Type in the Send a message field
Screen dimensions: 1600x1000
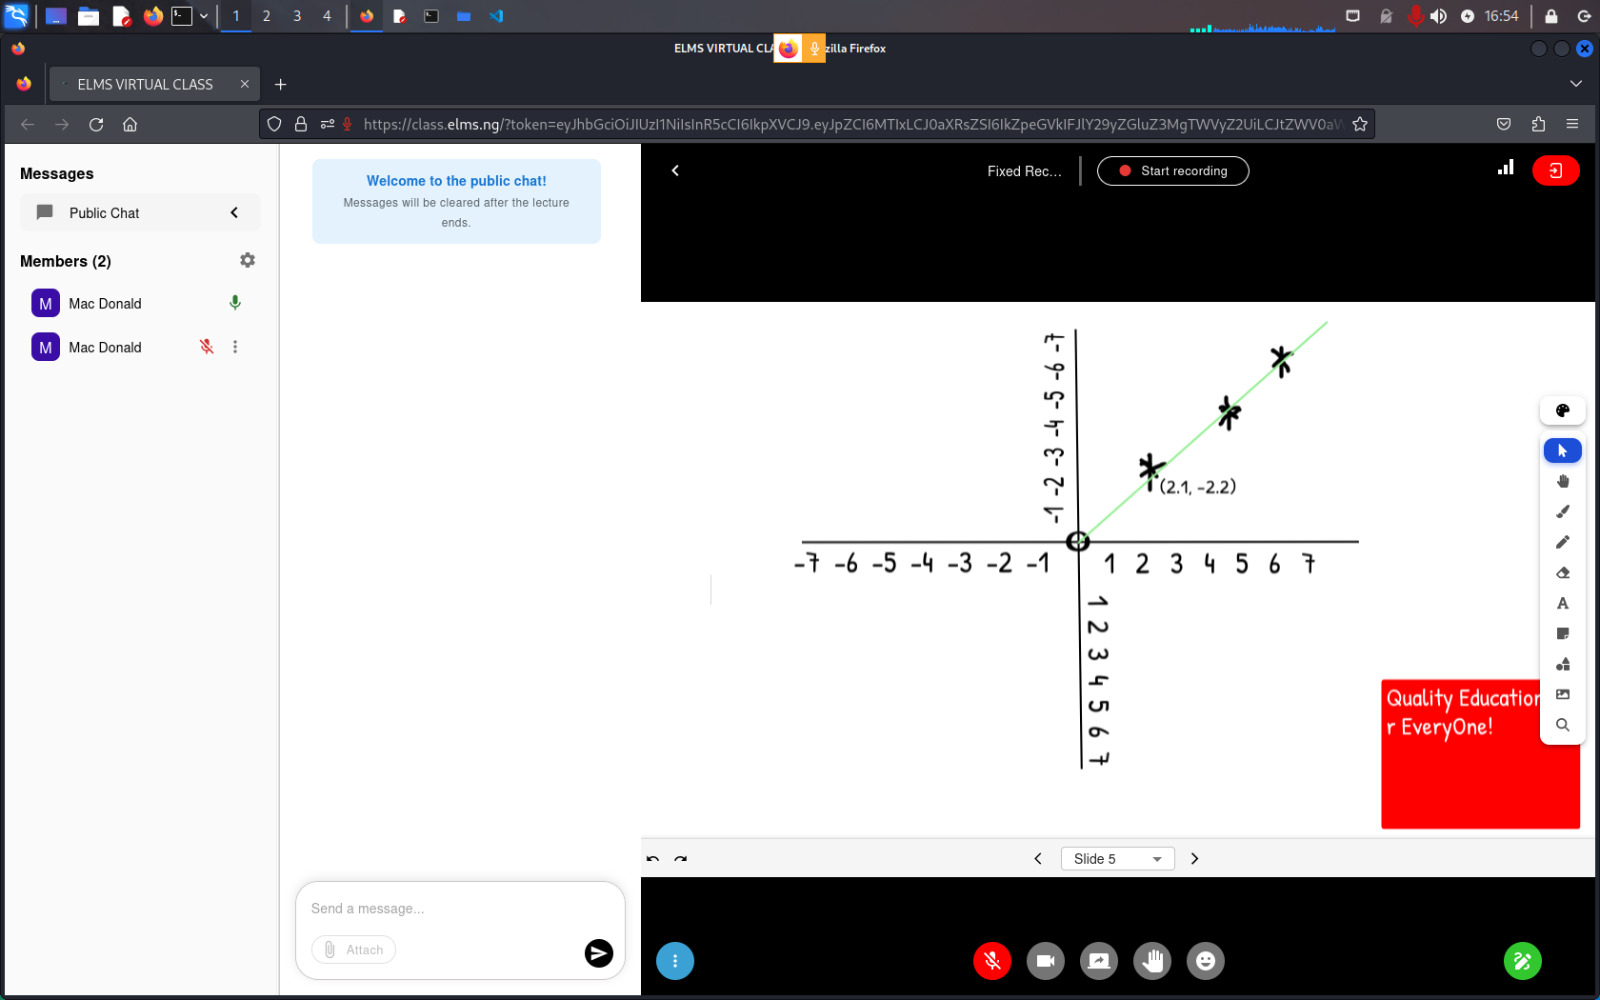430,908
